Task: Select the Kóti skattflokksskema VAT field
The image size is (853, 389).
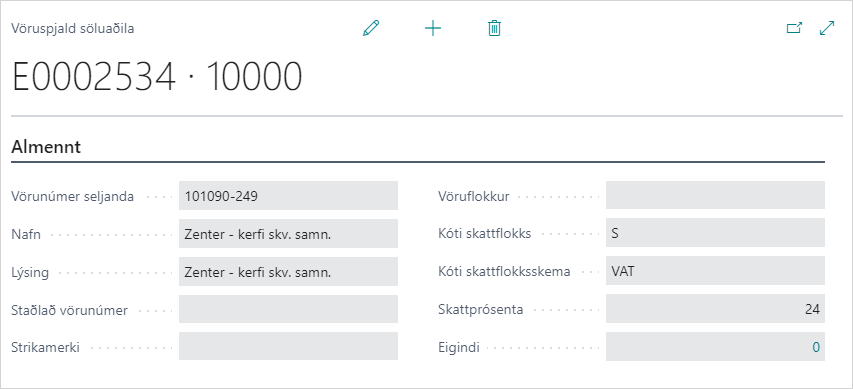Action: click(x=715, y=271)
